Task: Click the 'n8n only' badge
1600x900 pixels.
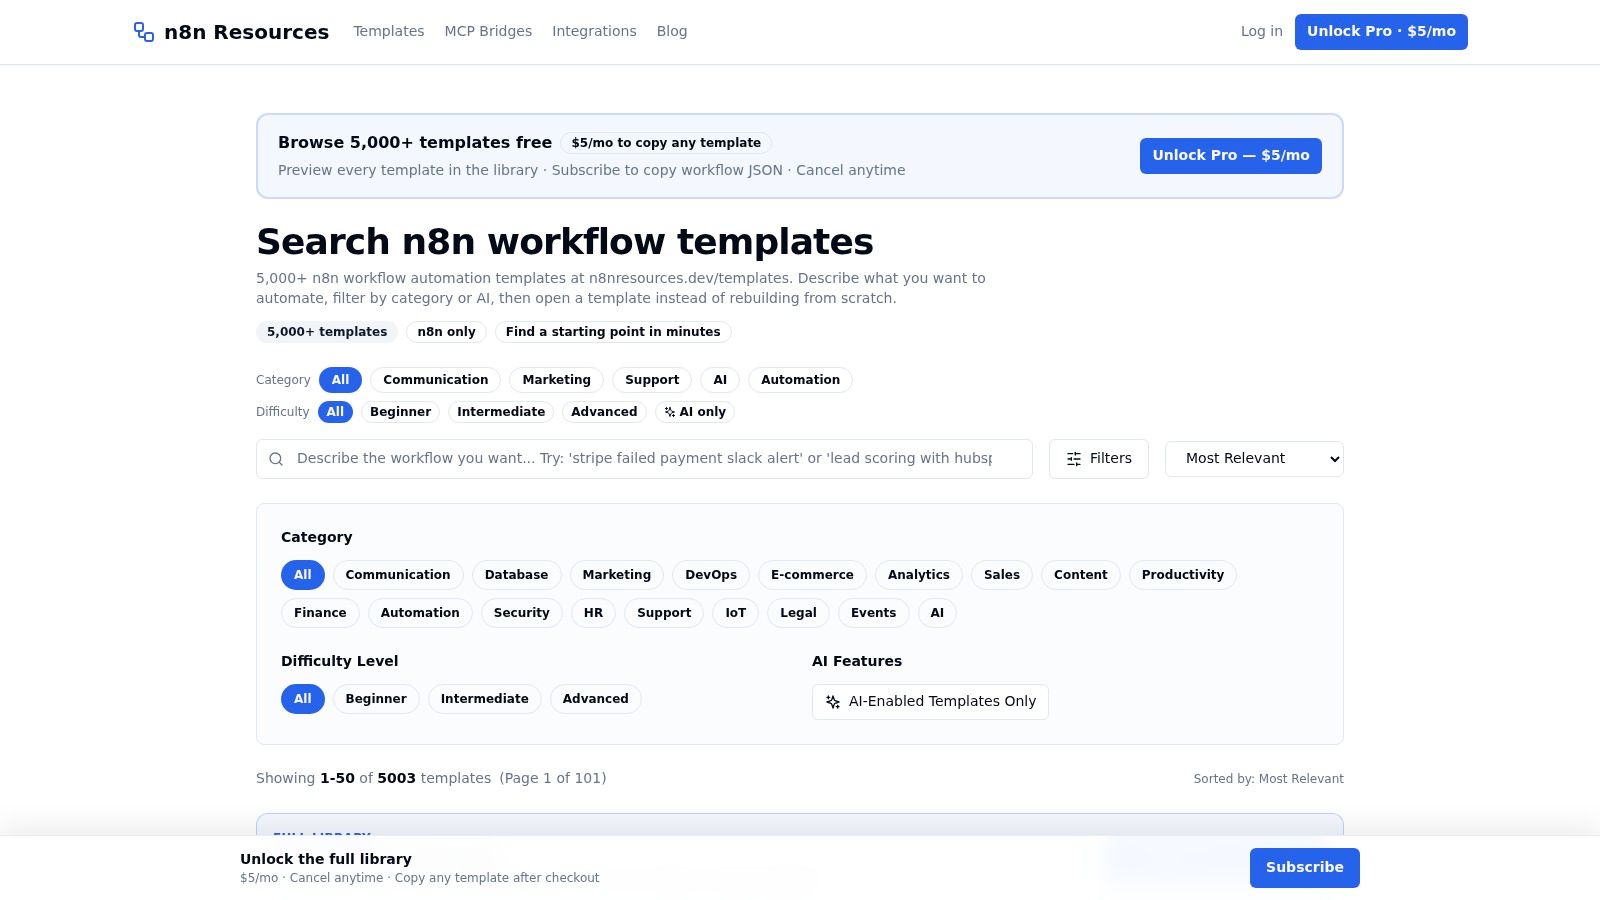Action: pos(446,332)
